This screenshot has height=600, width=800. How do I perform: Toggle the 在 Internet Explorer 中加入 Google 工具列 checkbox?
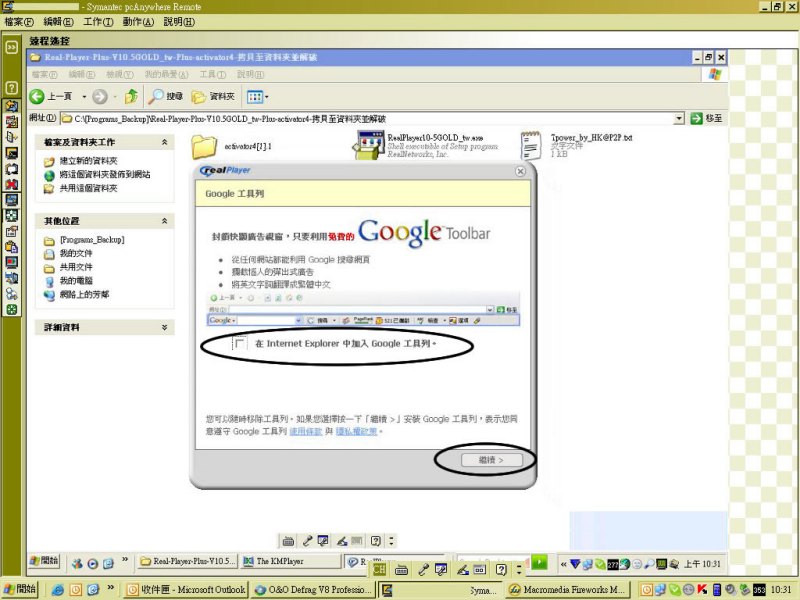239,343
